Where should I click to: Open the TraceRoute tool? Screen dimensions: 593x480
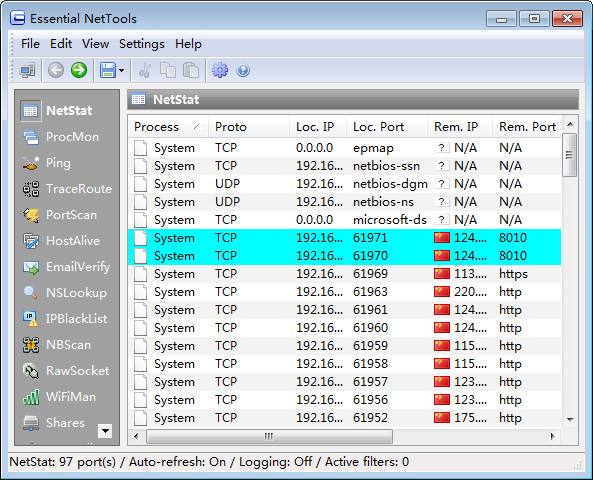67,189
